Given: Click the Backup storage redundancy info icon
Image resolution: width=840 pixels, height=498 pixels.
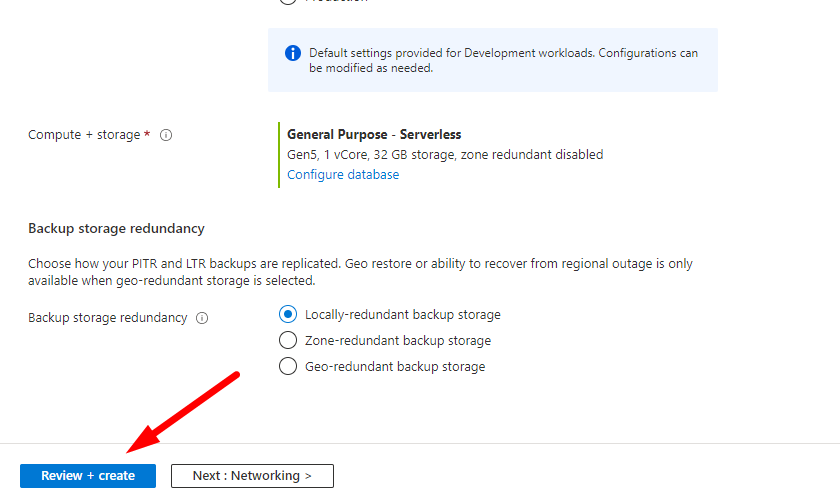Looking at the screenshot, I should (x=202, y=318).
